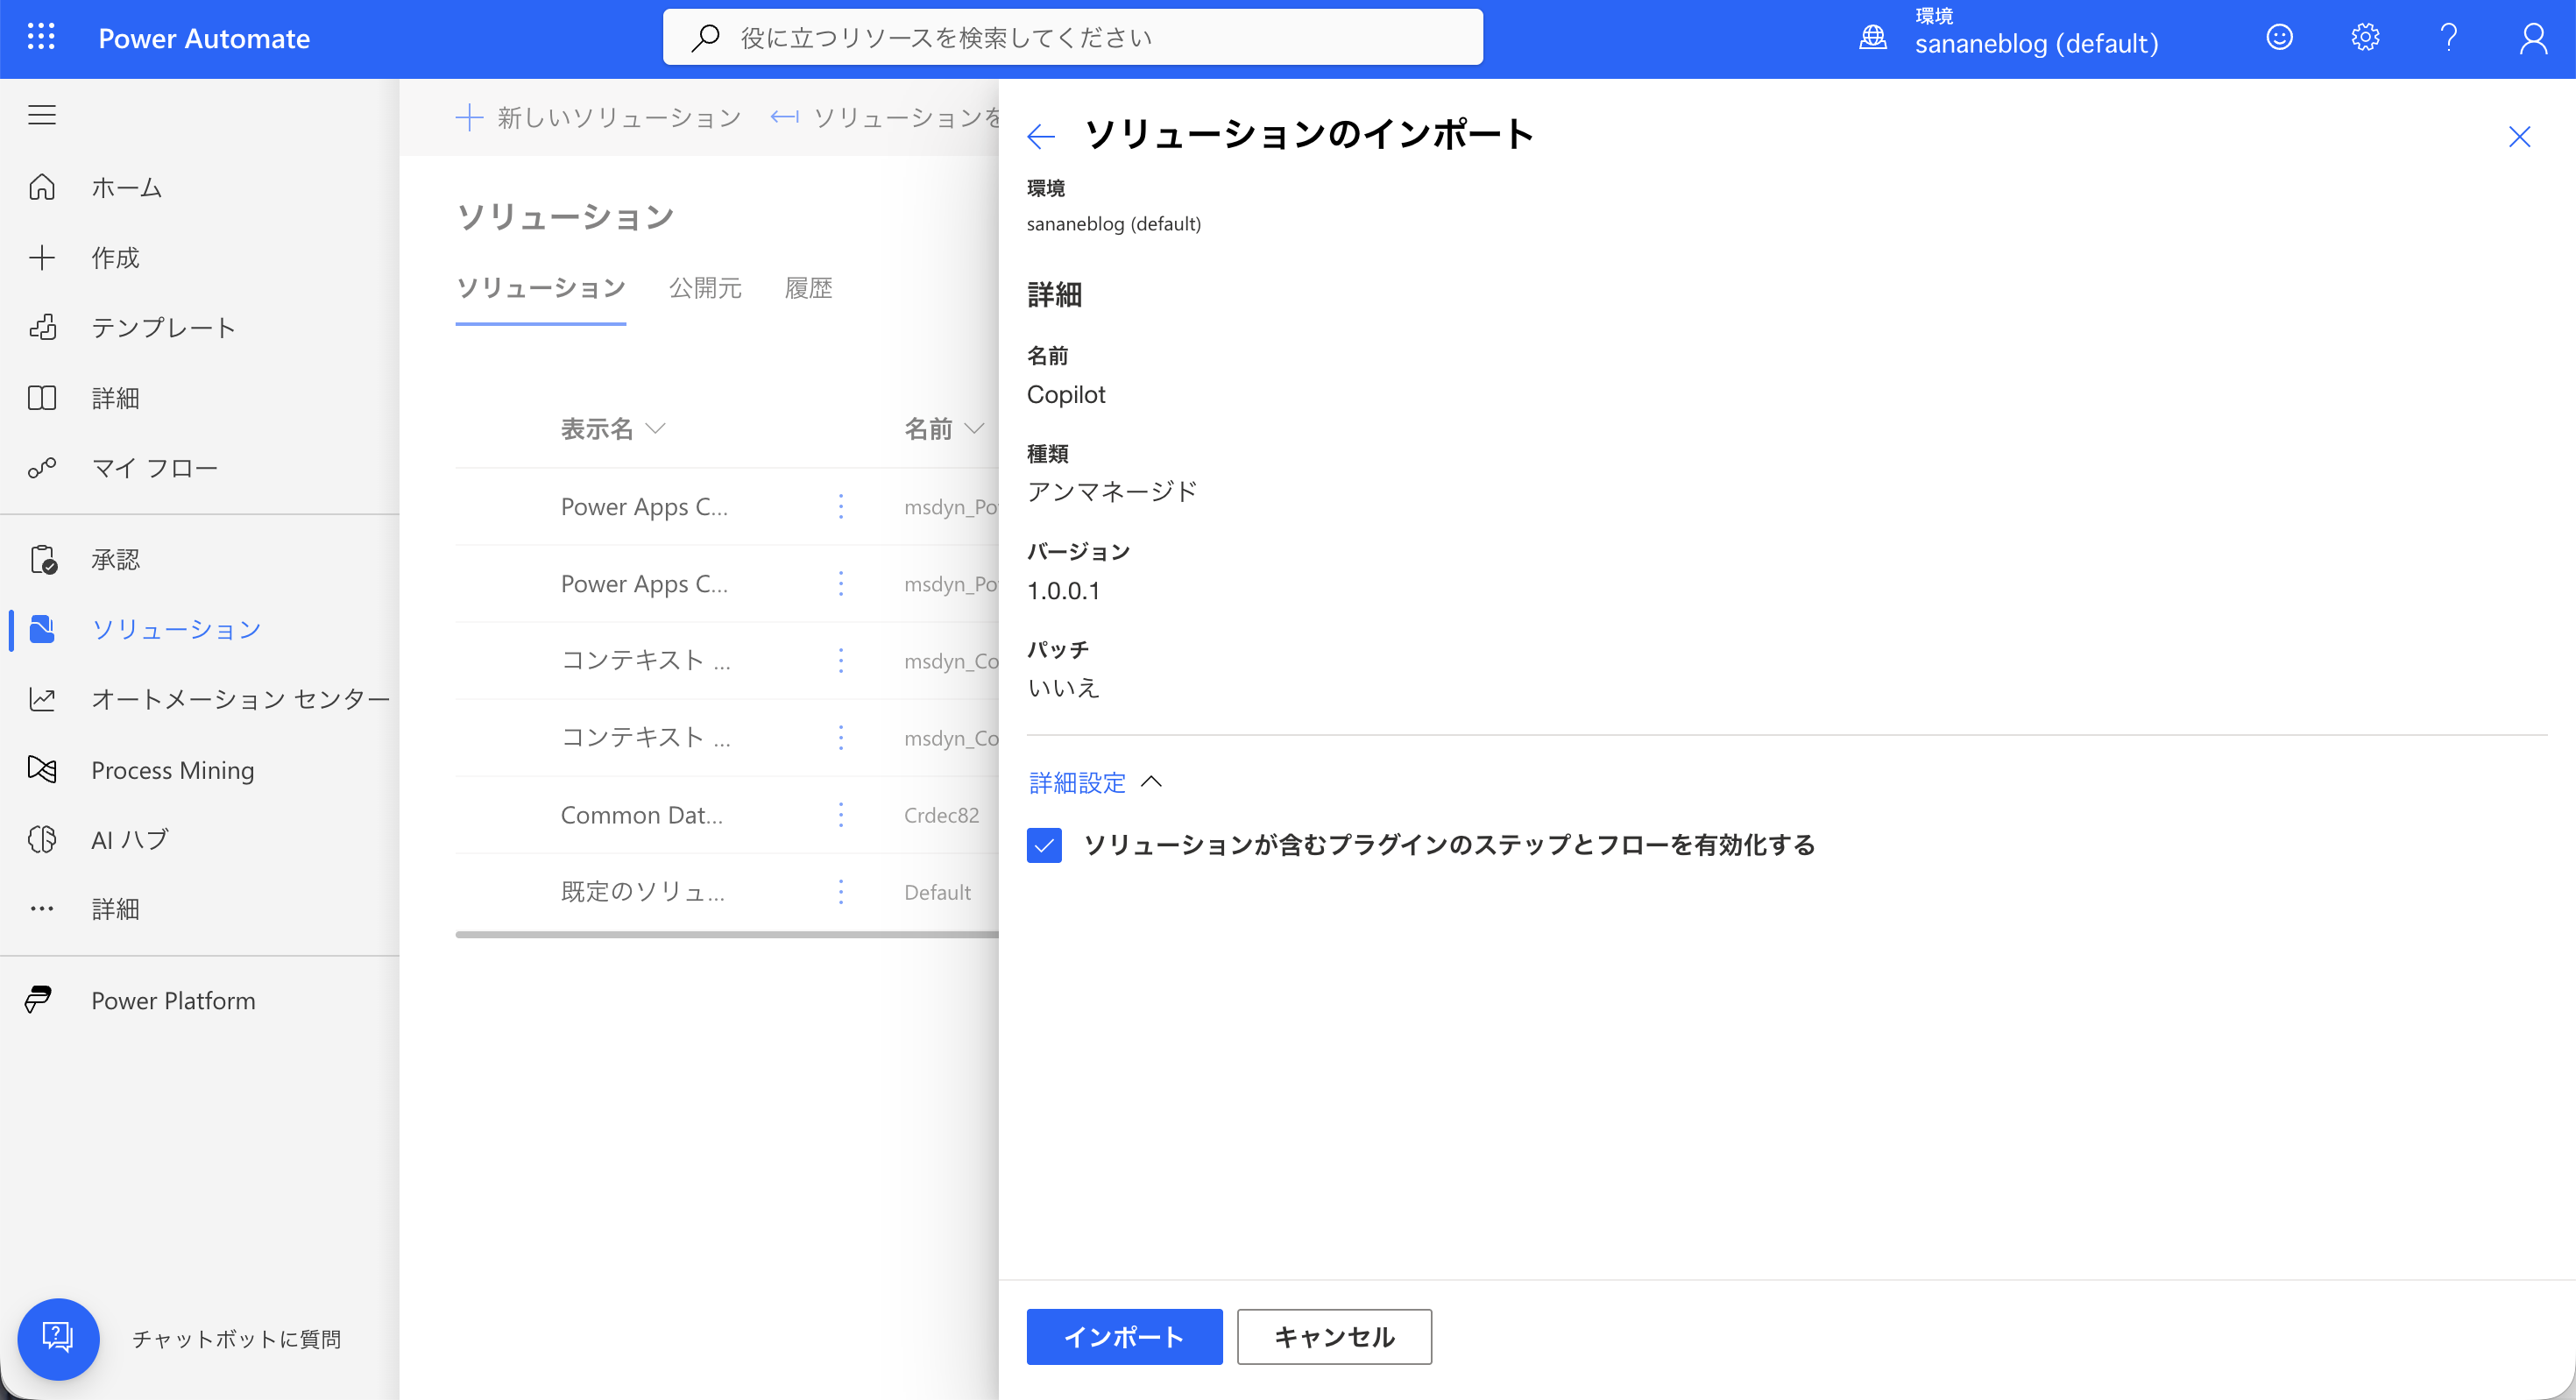
Task: Click 新しいソリューション in the toolbar
Action: [x=599, y=118]
